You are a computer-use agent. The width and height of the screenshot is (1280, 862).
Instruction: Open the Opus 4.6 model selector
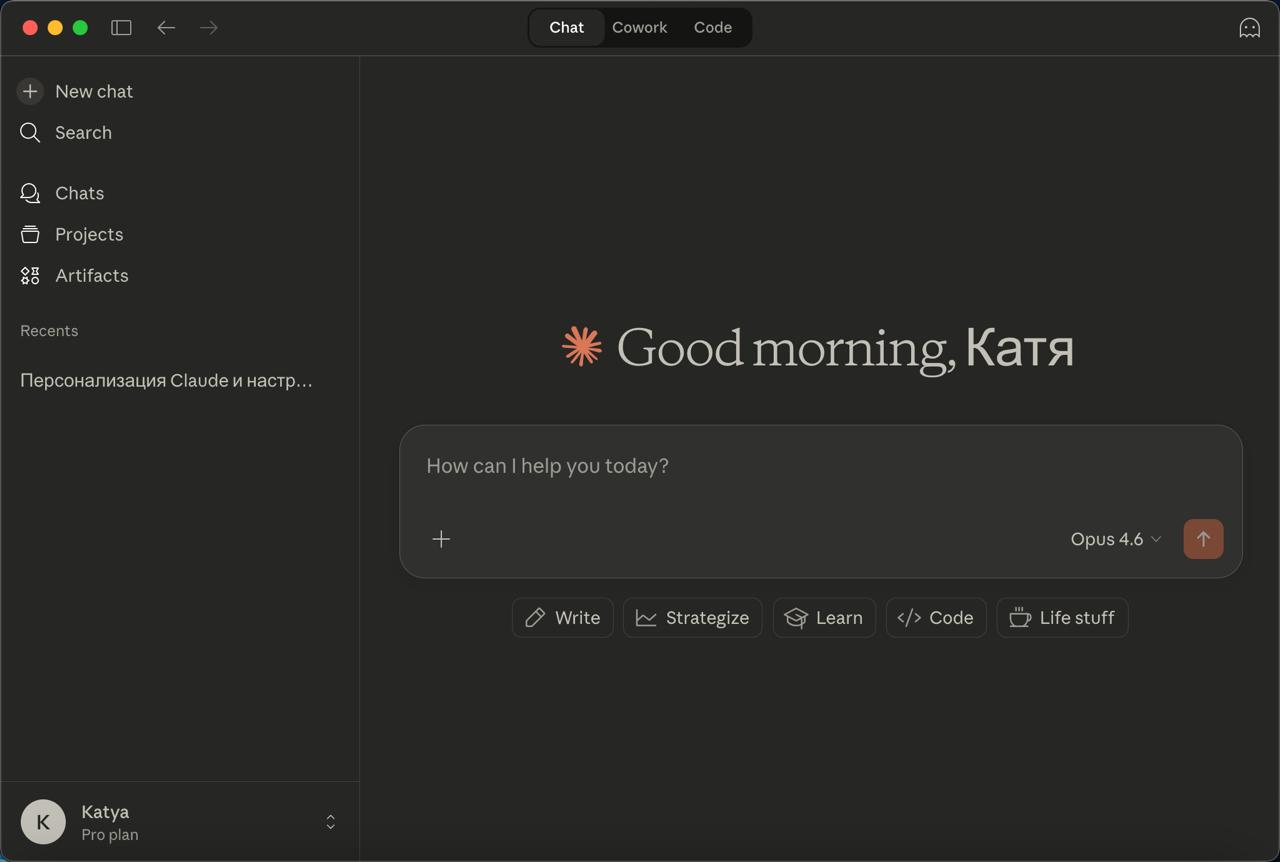1116,539
